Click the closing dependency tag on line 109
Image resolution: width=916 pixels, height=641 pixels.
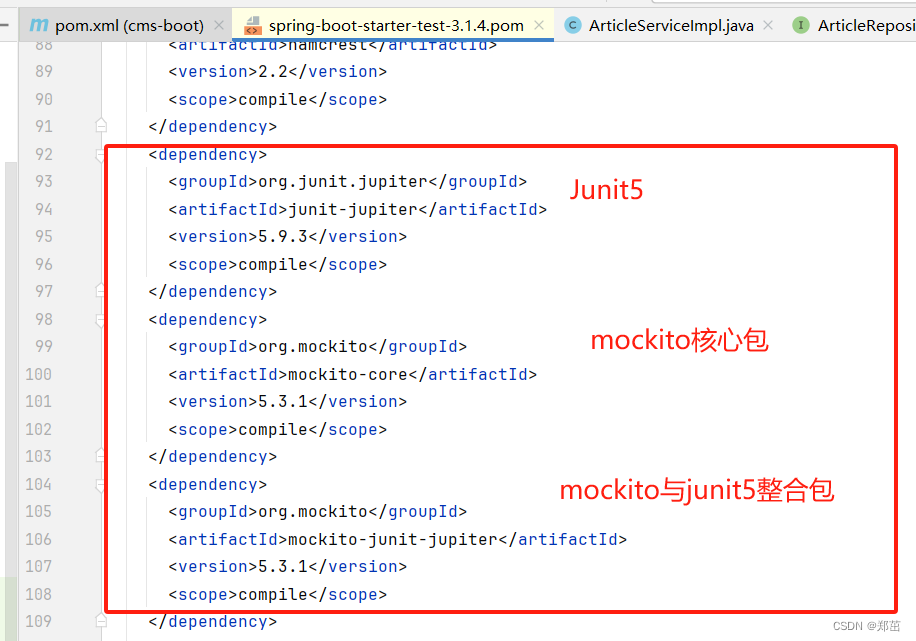click(x=213, y=621)
